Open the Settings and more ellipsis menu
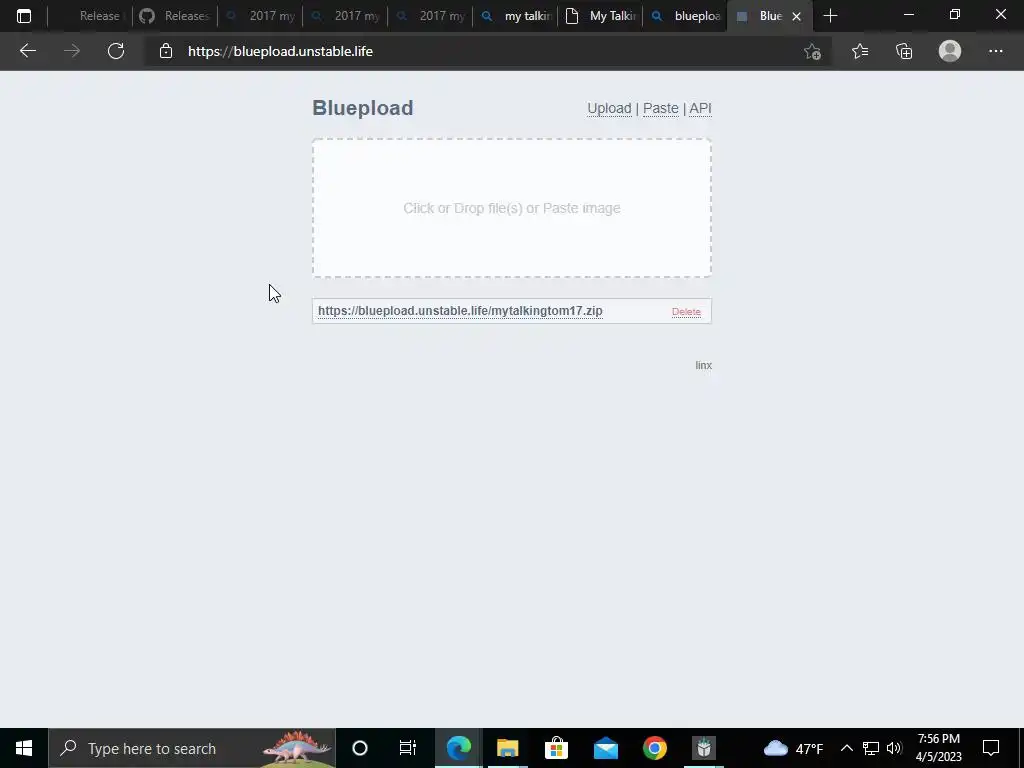1024x768 pixels. (x=995, y=51)
